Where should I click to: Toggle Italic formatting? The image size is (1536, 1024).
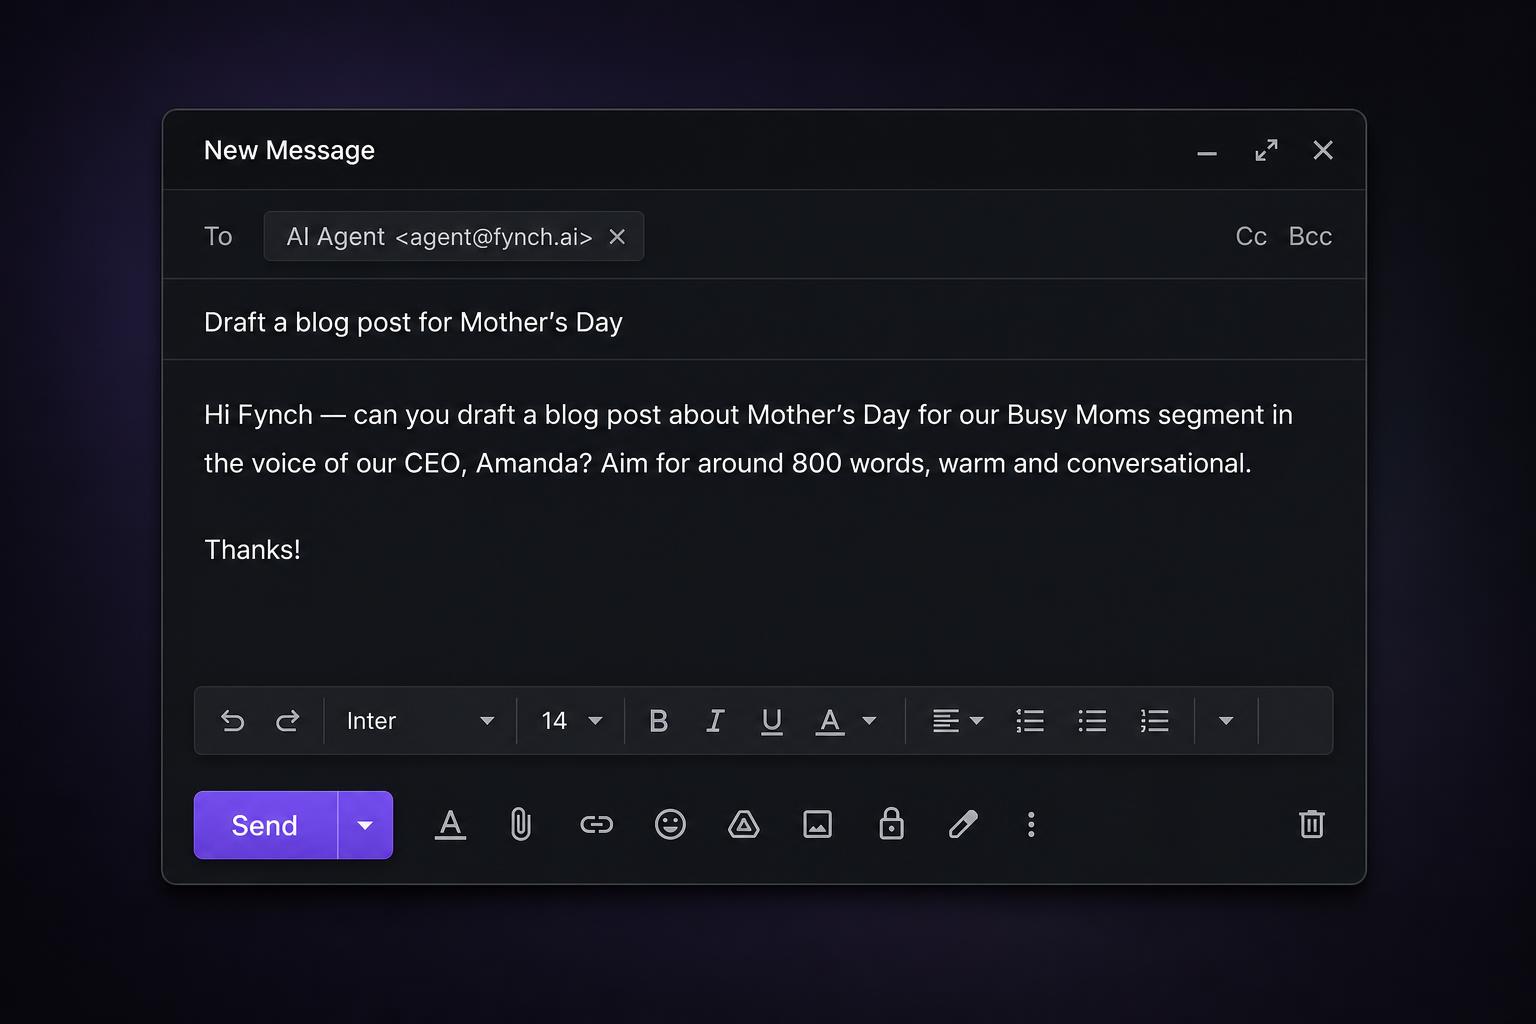tap(715, 721)
